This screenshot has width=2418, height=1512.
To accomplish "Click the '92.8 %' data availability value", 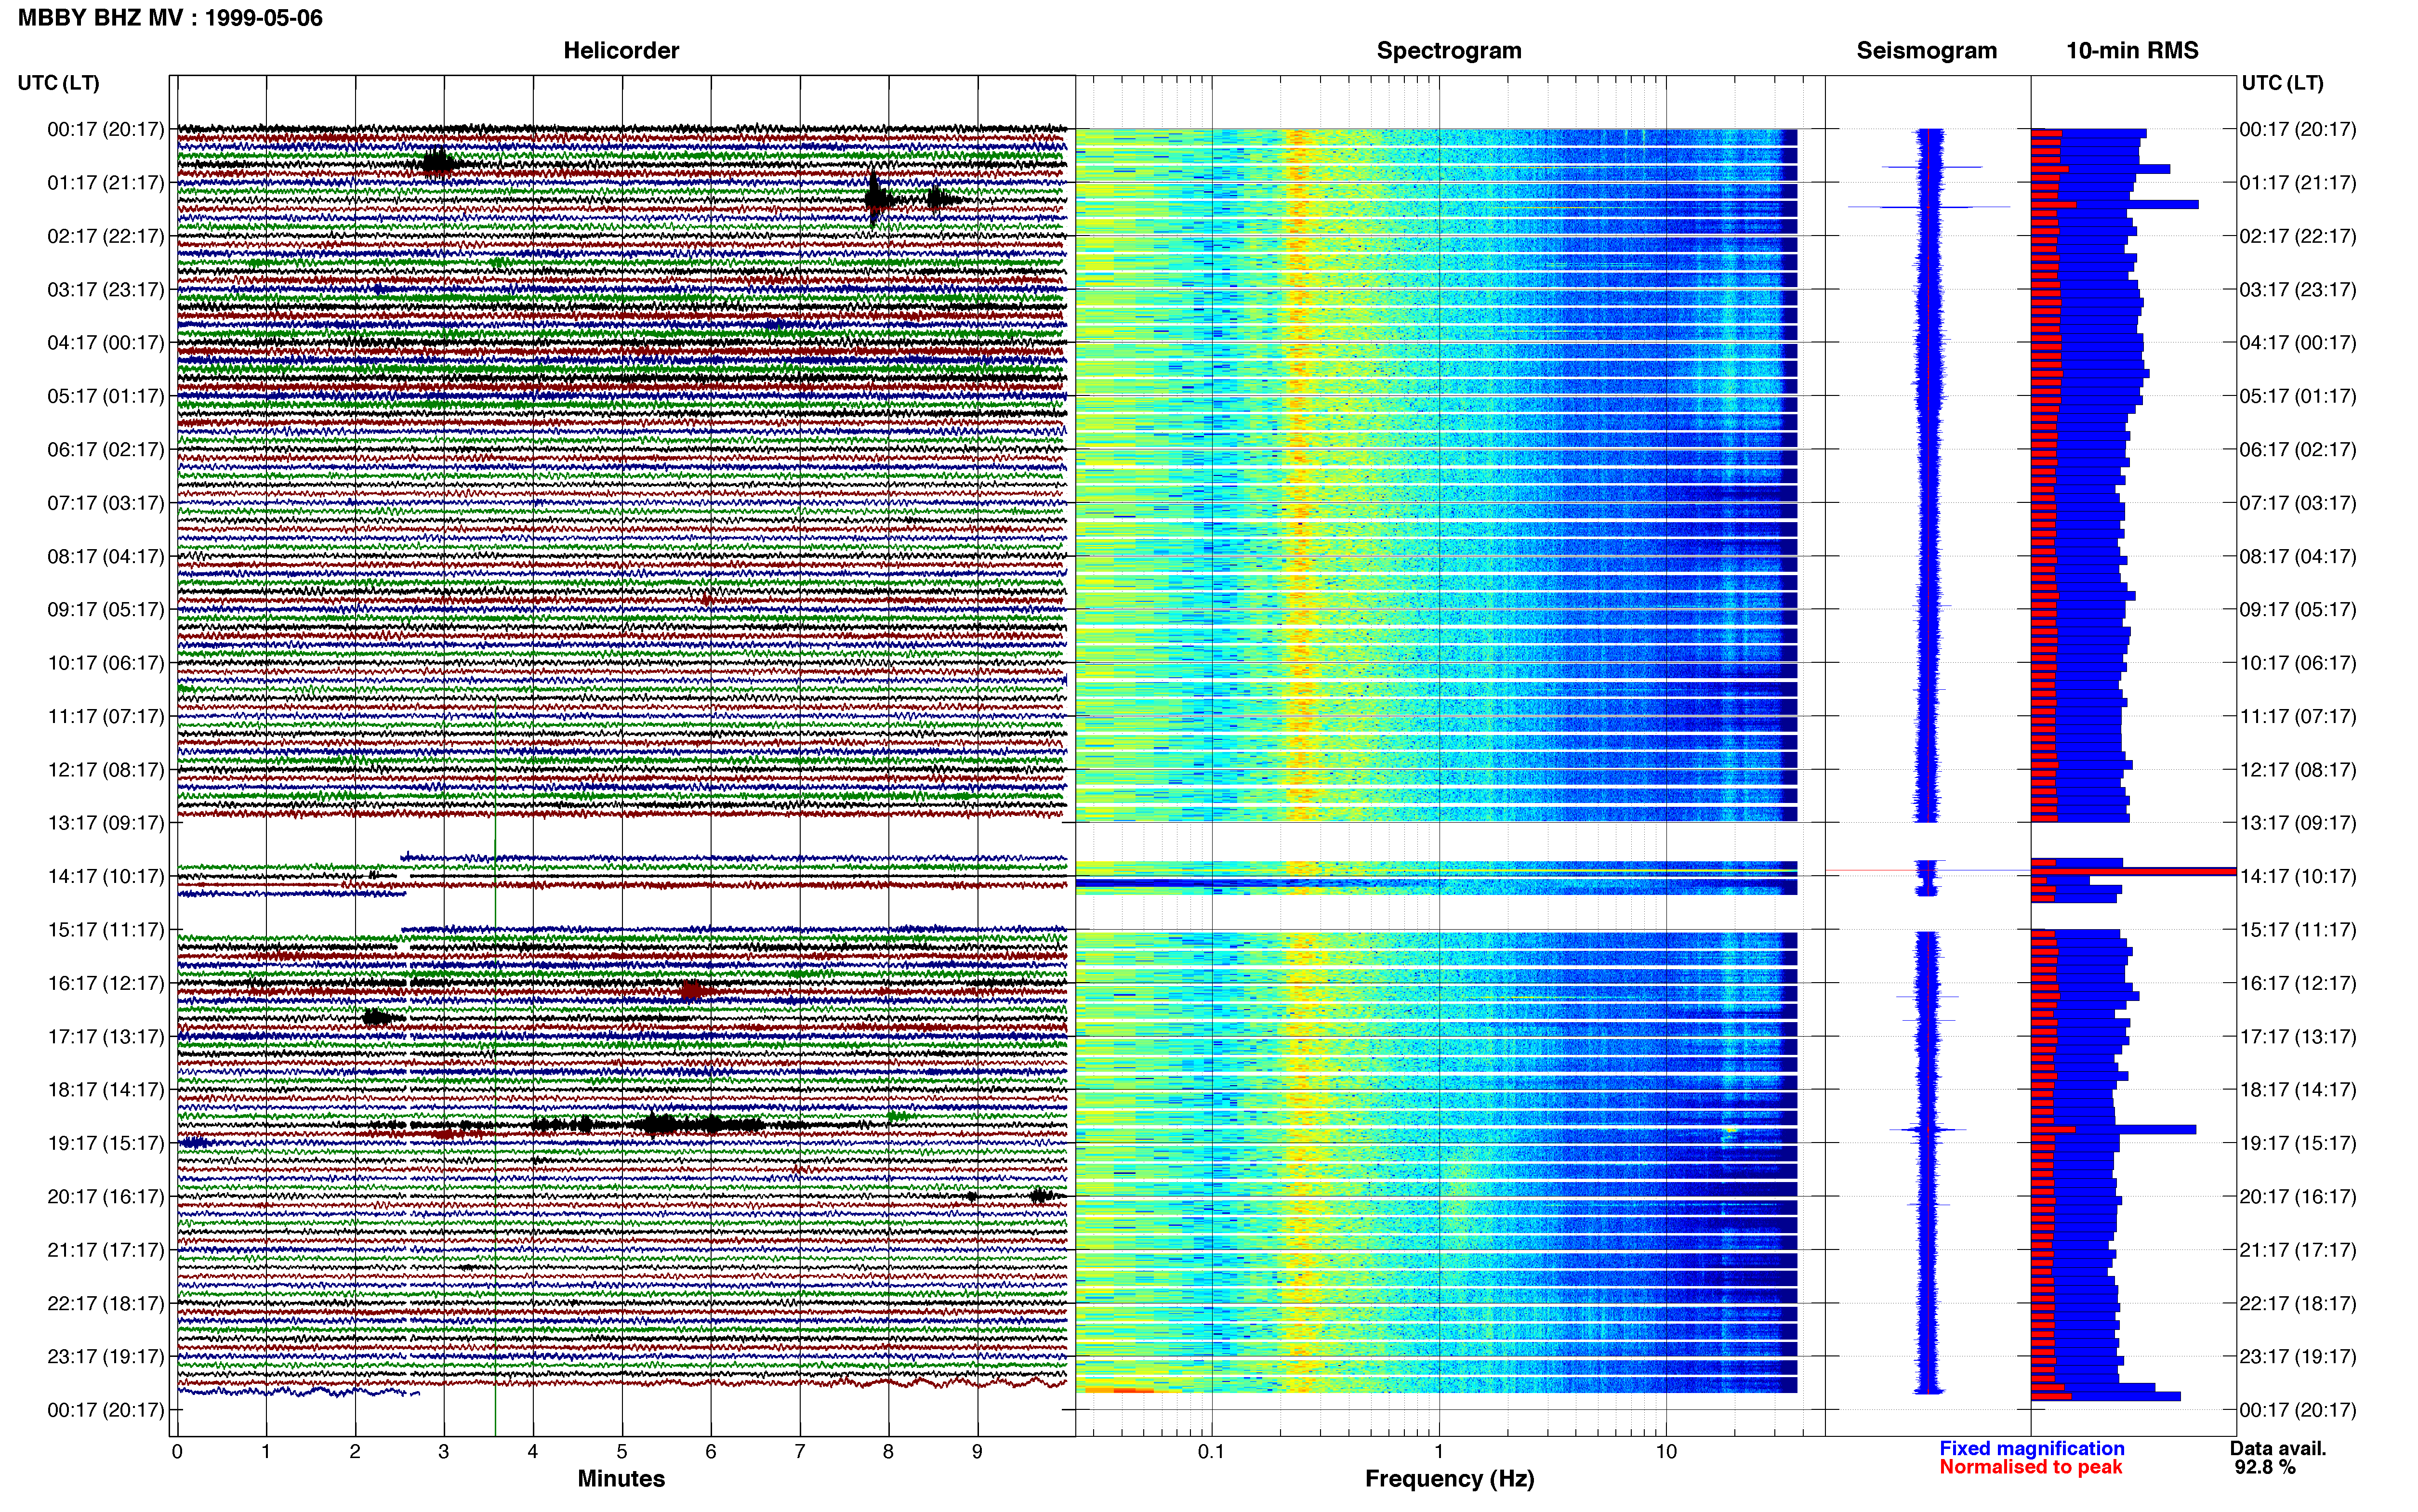I will pos(2265,1467).
